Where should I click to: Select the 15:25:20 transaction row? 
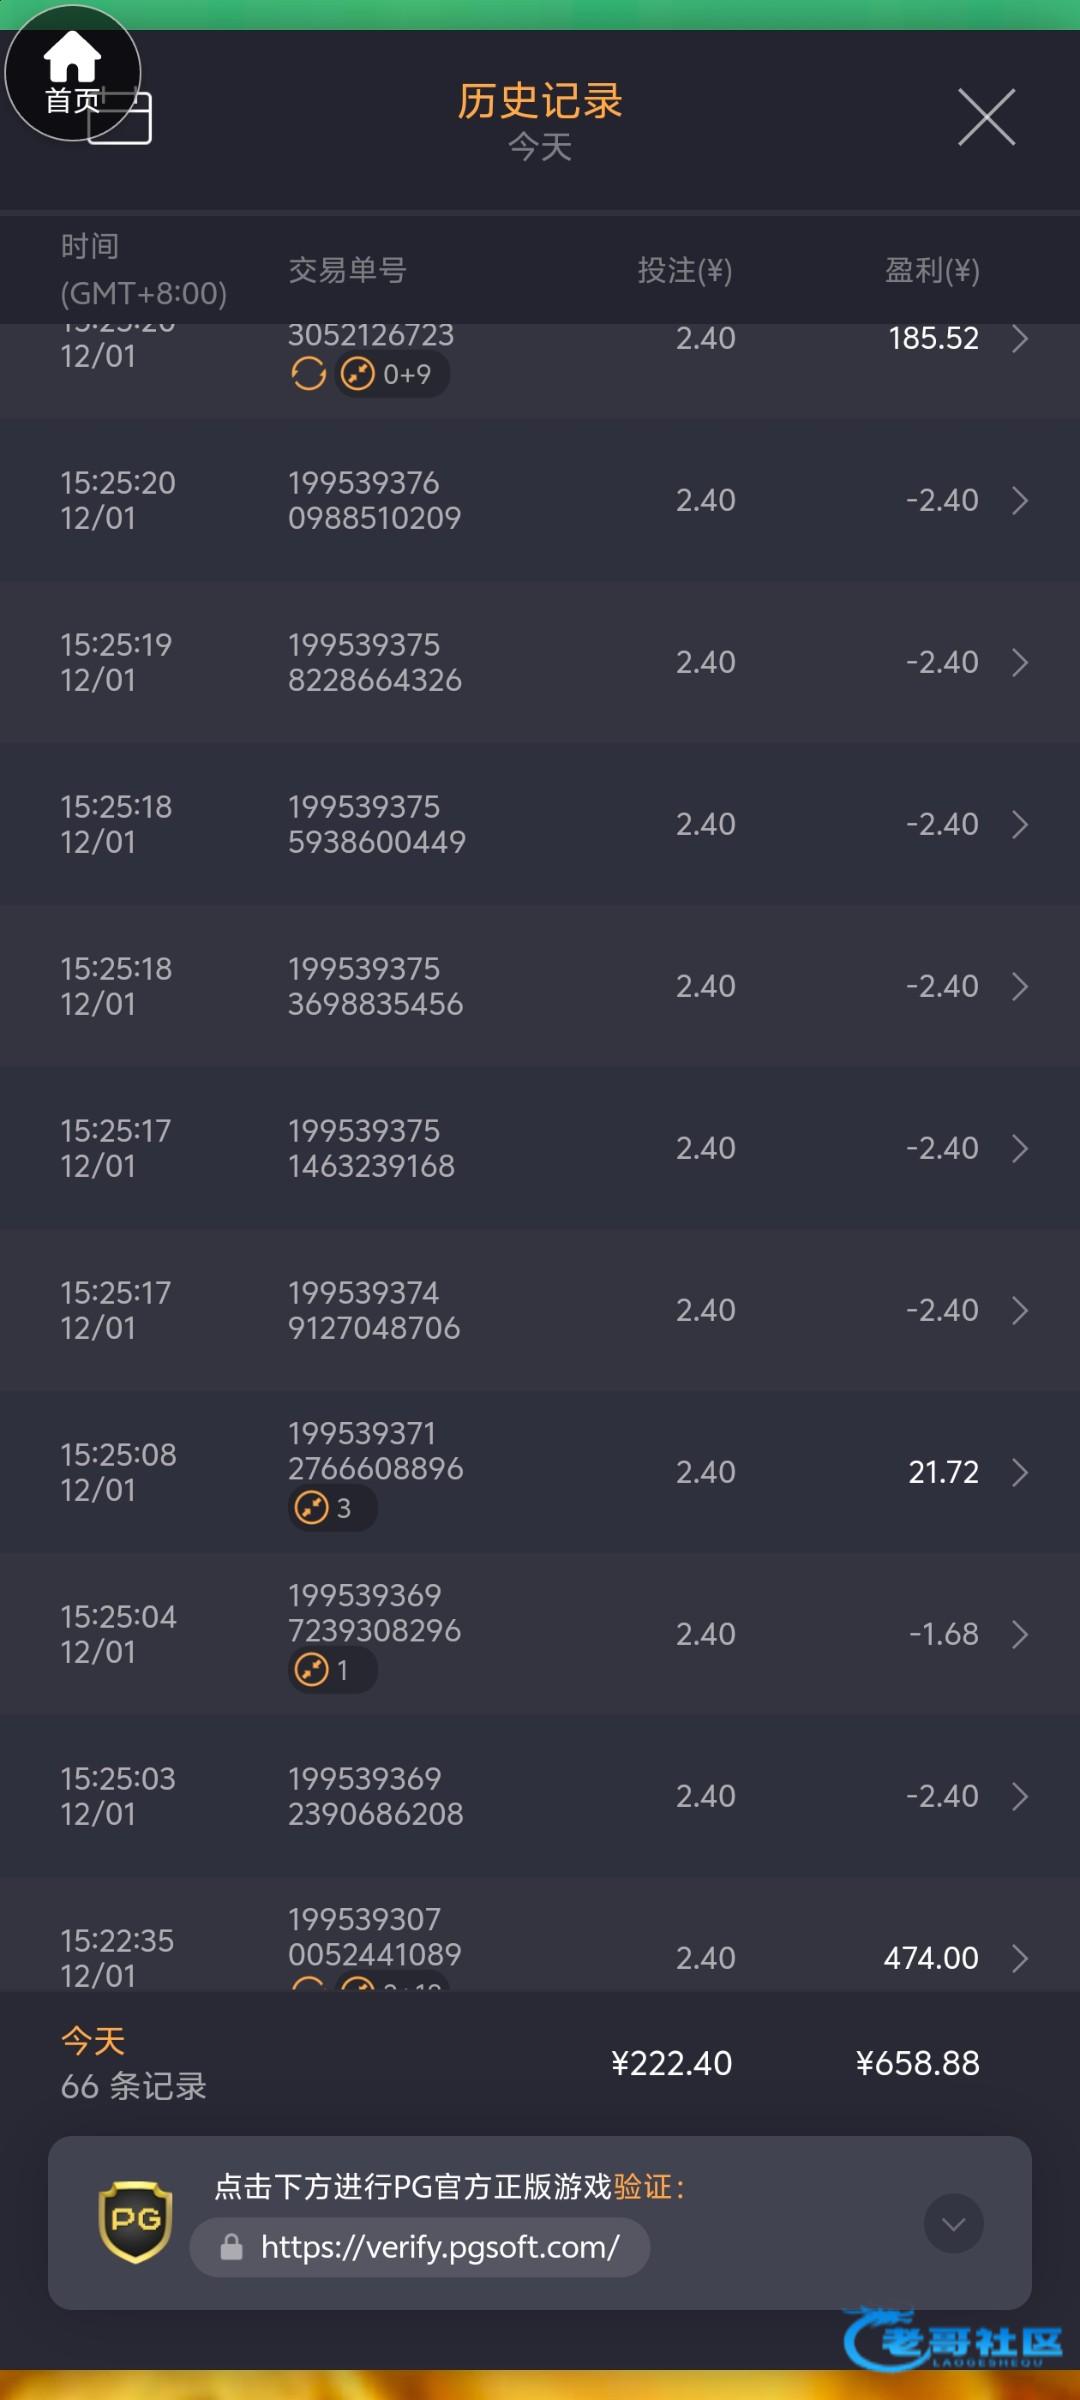click(x=540, y=500)
